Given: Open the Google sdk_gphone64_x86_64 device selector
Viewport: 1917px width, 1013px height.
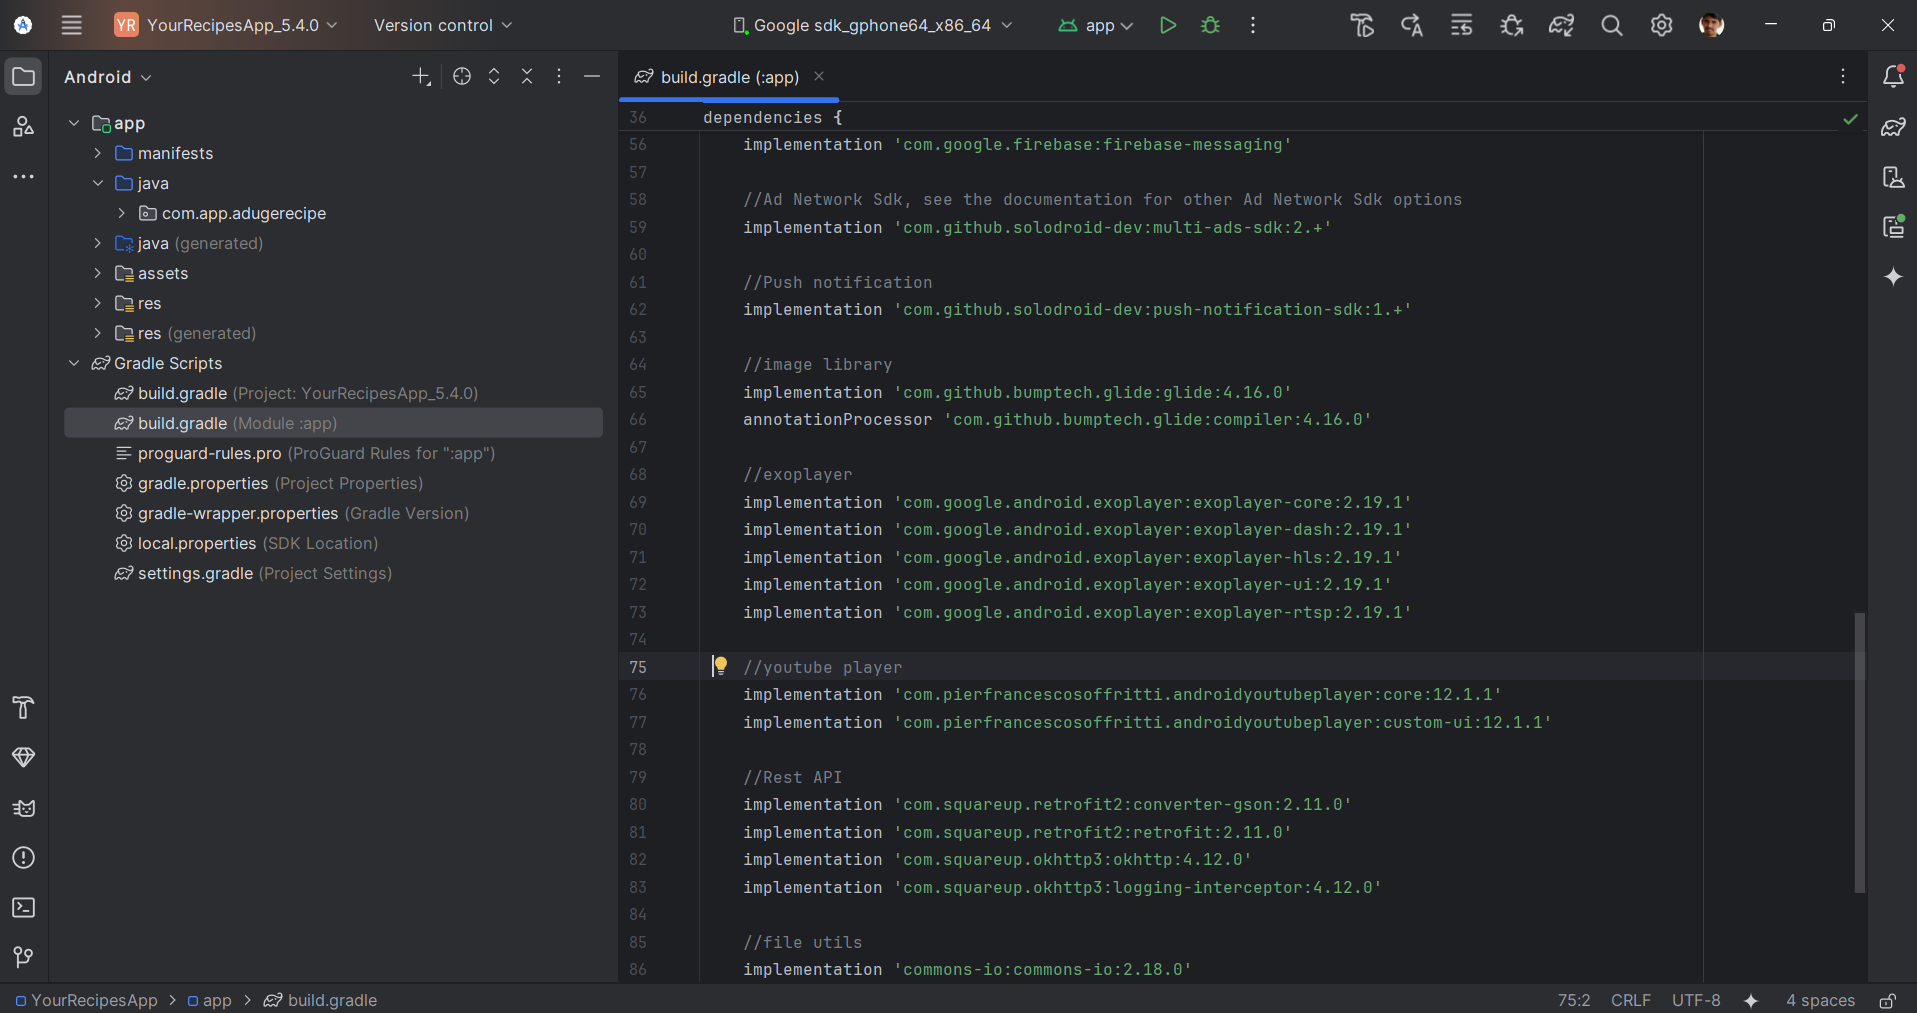Looking at the screenshot, I should [872, 25].
